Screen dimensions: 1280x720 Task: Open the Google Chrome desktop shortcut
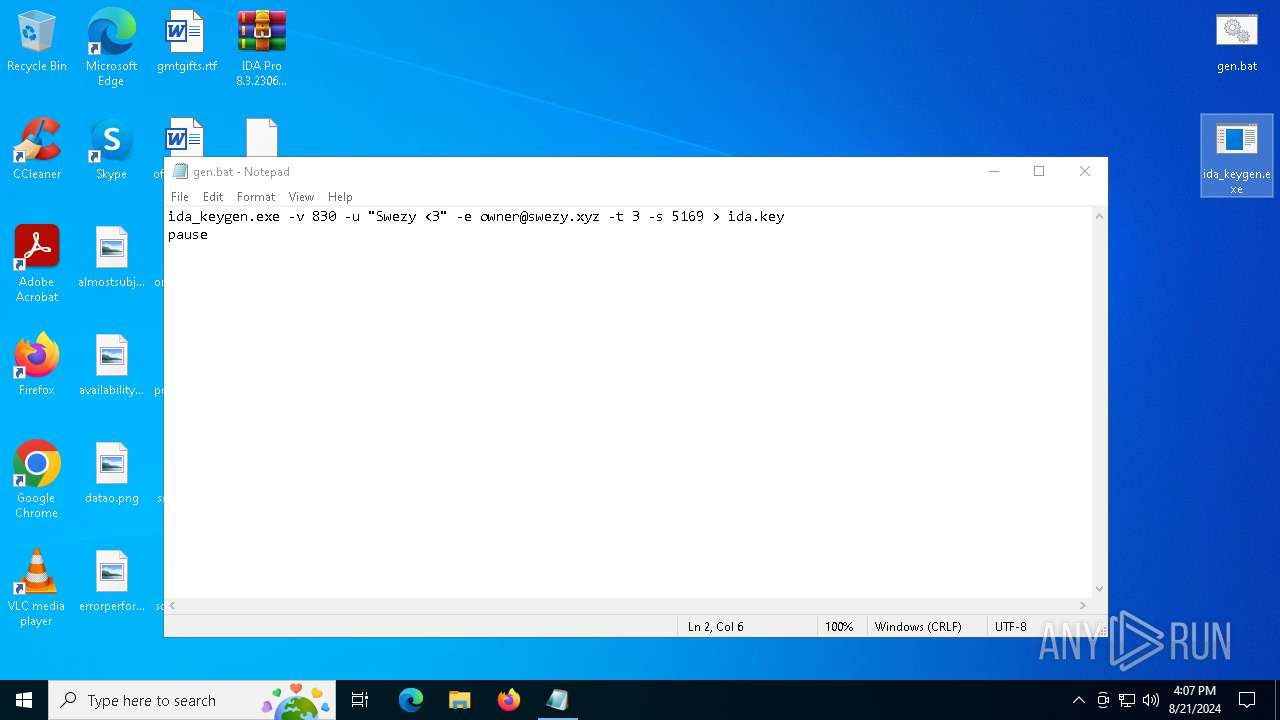point(37,480)
